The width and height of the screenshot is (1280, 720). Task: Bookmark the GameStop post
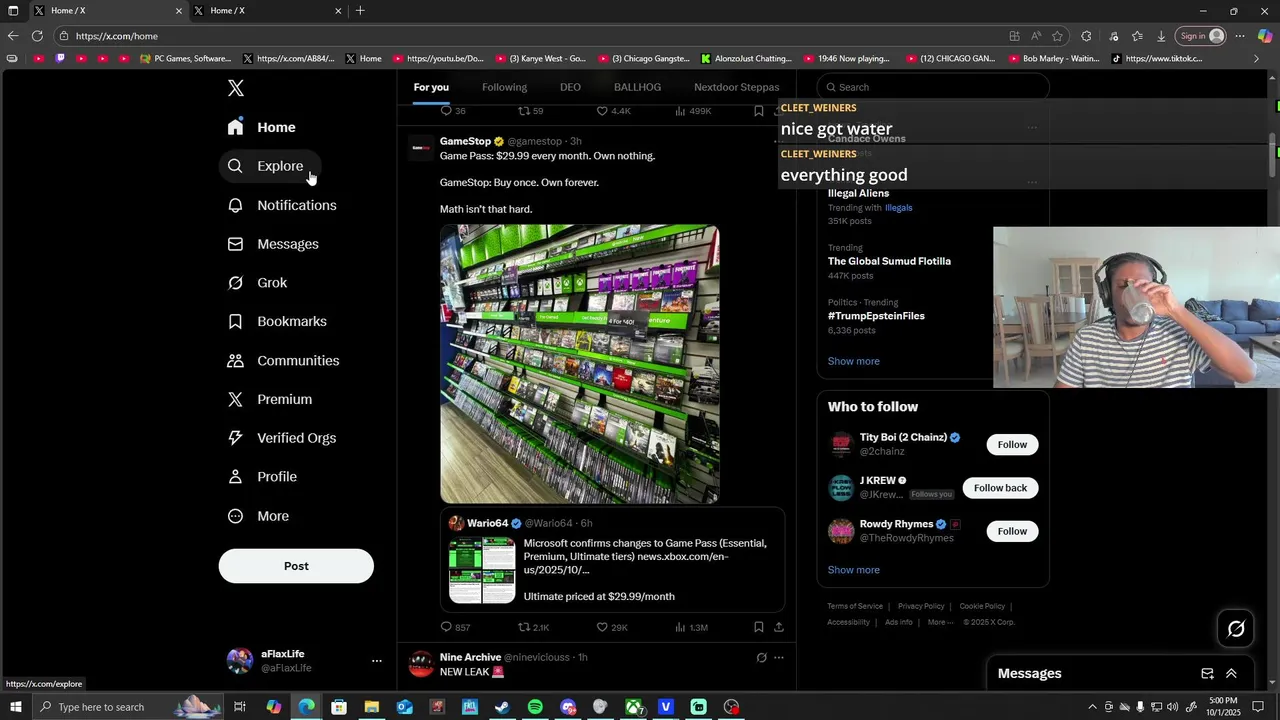pos(758,627)
